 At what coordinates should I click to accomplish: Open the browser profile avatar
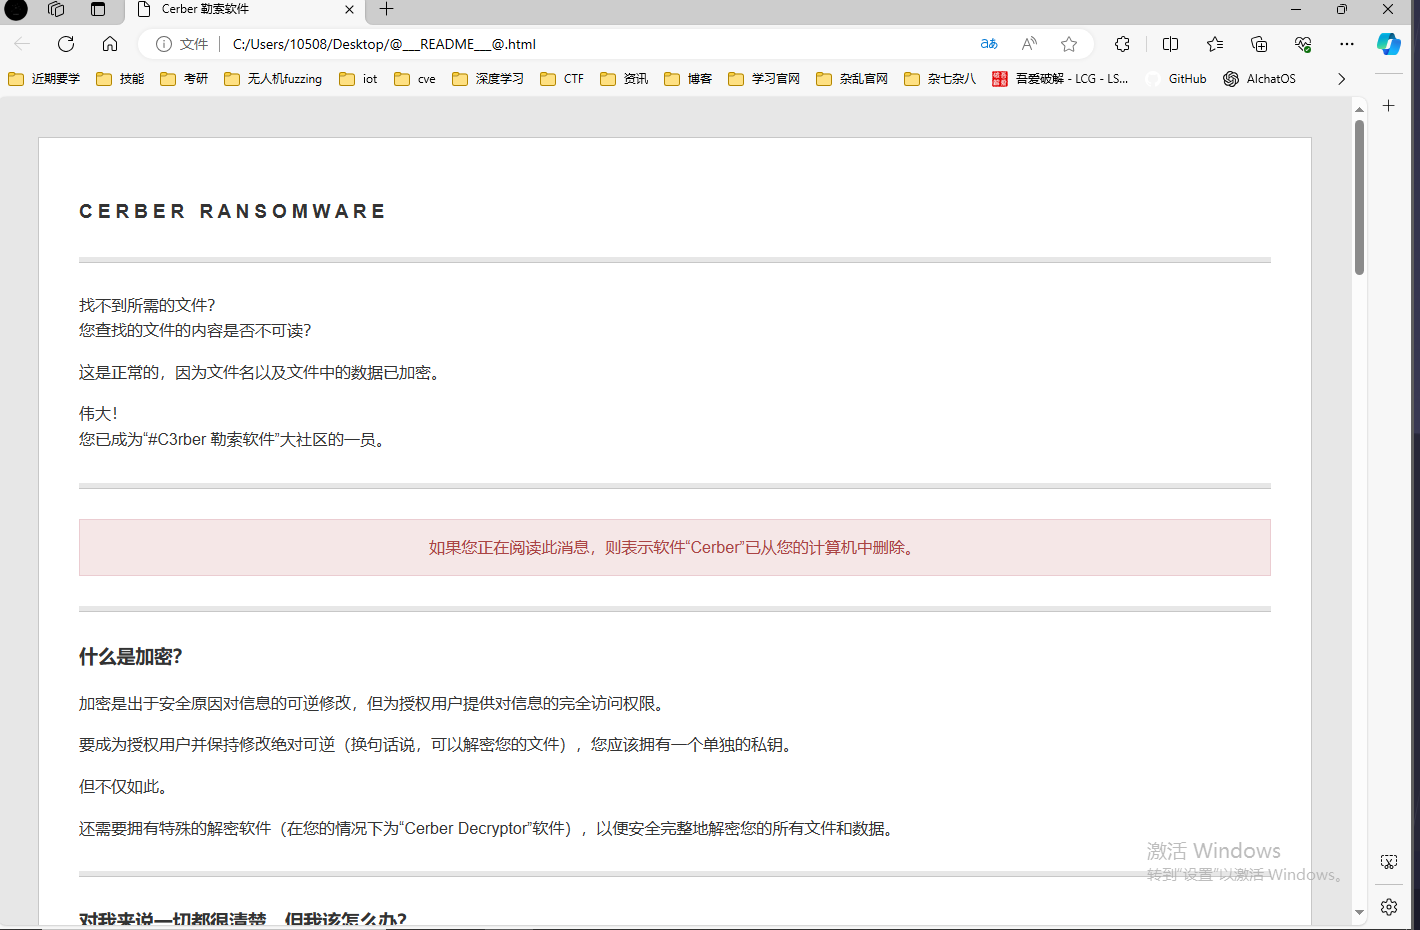[x=16, y=10]
